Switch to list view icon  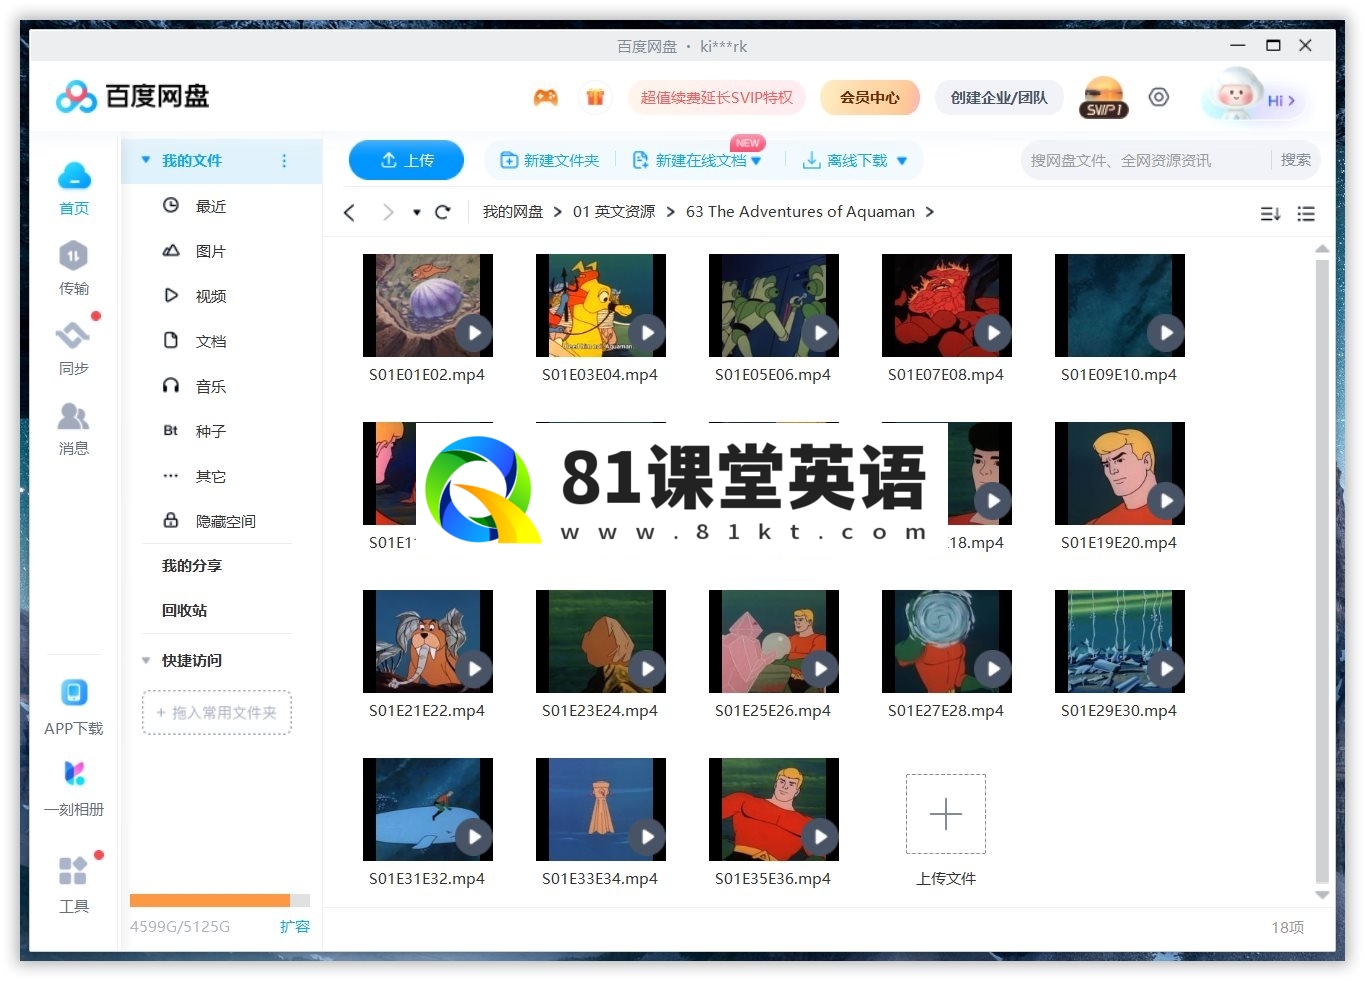coord(1306,213)
